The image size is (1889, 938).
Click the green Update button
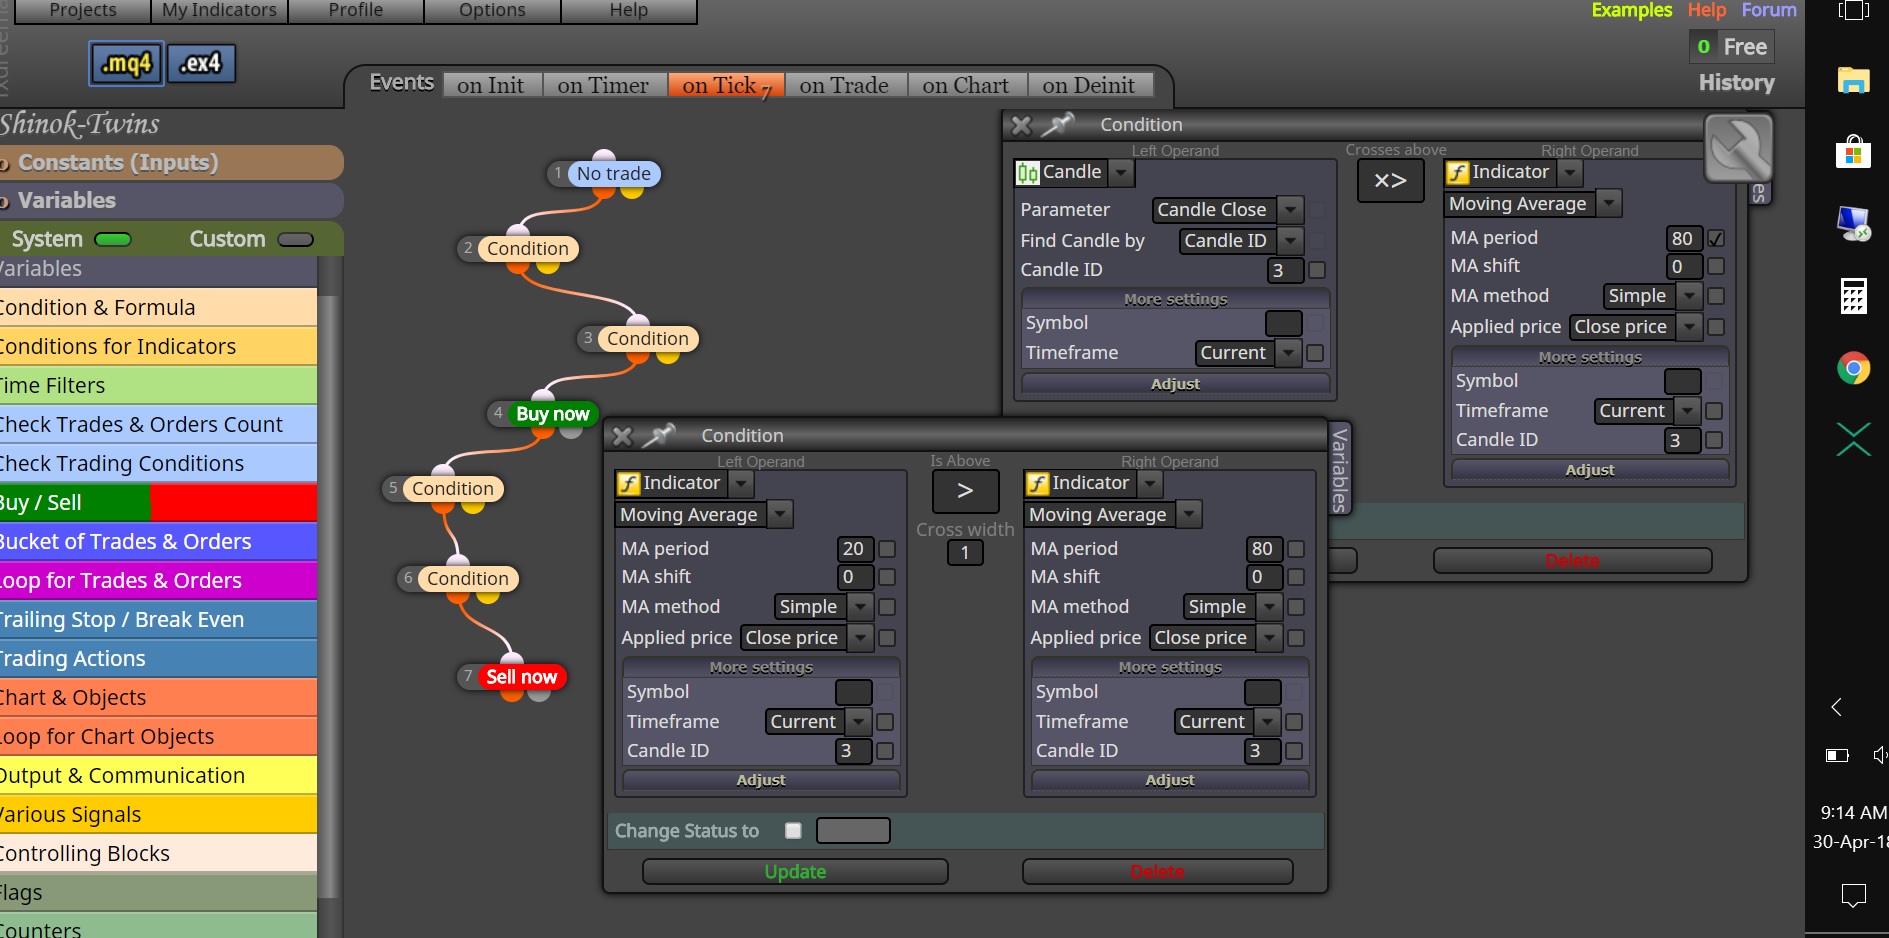coord(795,872)
